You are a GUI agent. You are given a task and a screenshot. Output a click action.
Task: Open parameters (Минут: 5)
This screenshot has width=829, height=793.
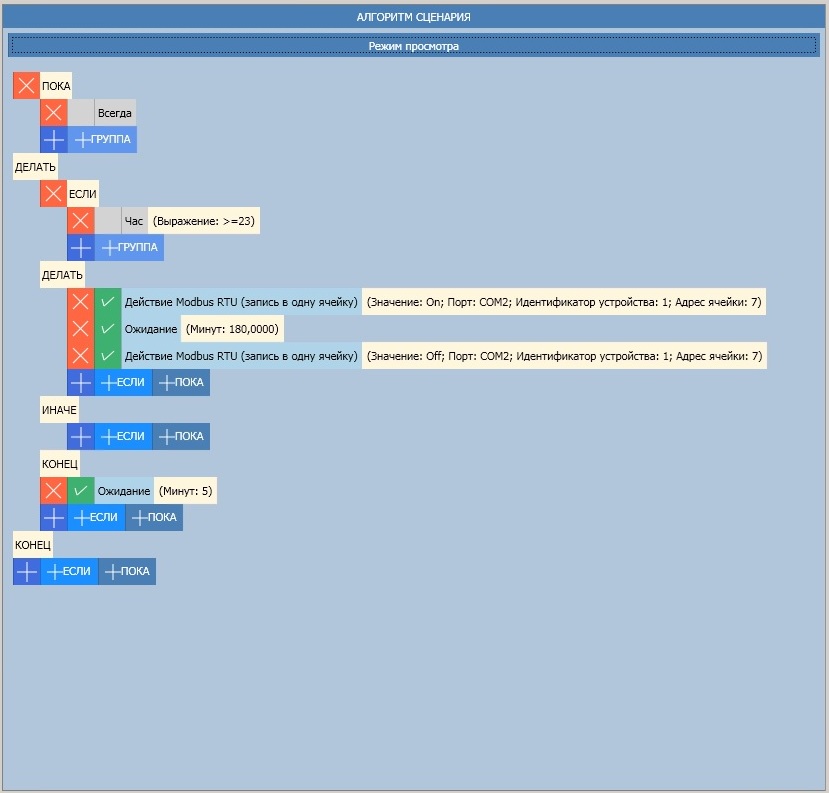click(x=186, y=491)
